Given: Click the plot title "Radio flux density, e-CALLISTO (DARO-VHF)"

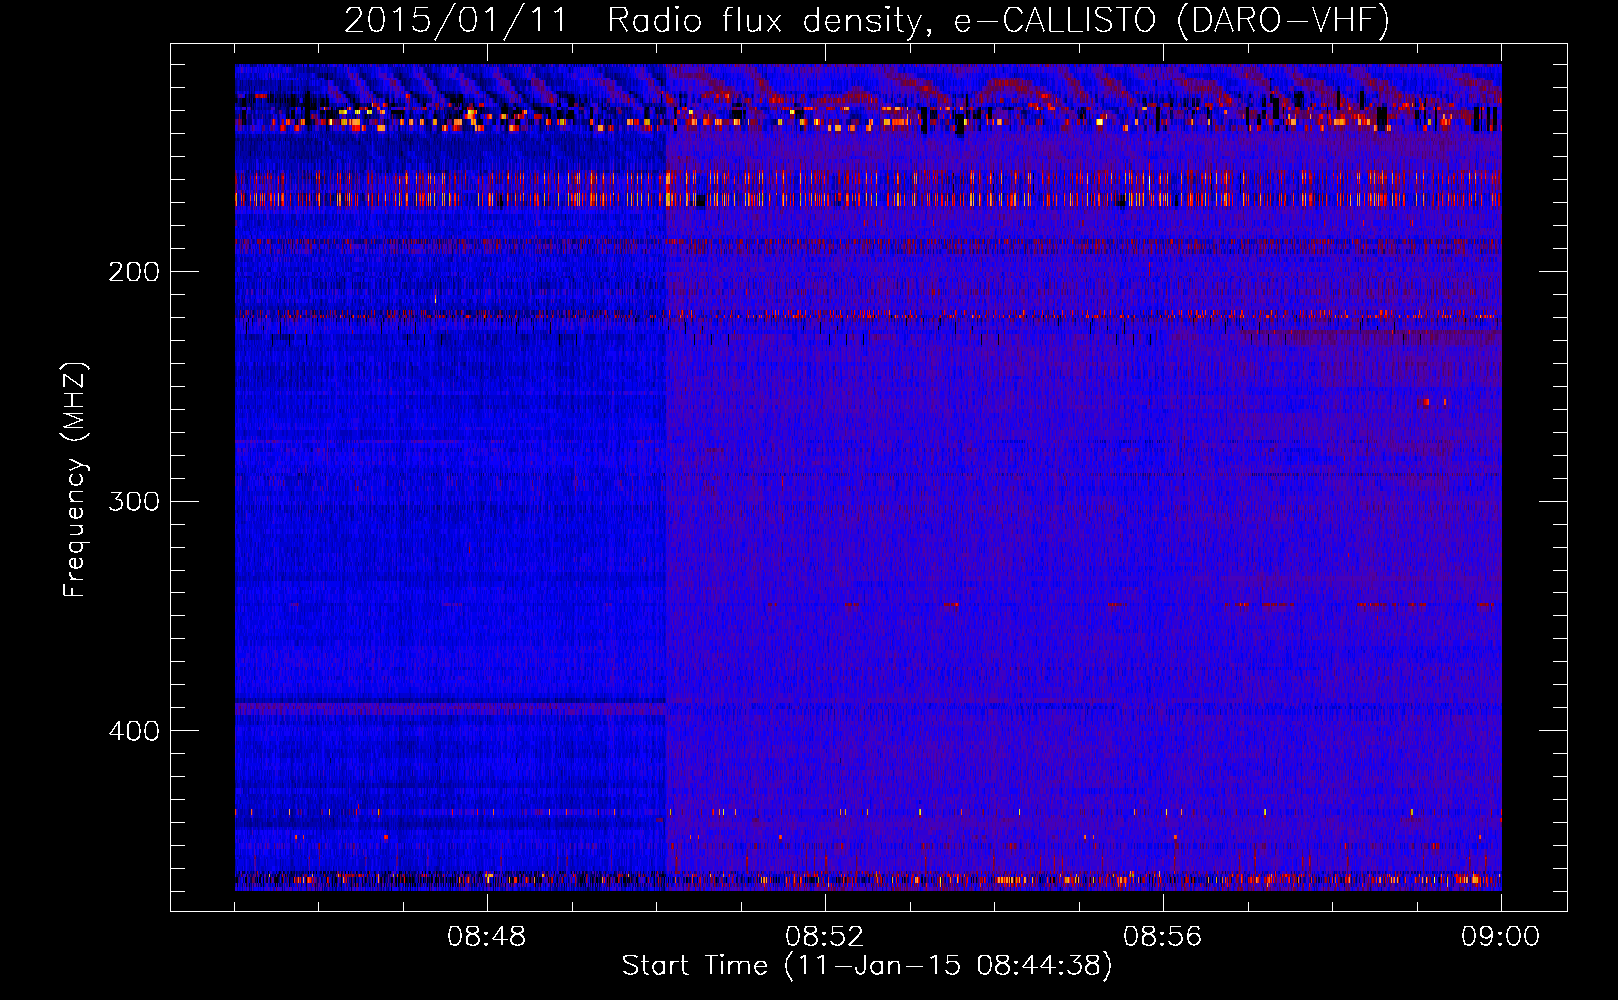Looking at the screenshot, I should (998, 20).
